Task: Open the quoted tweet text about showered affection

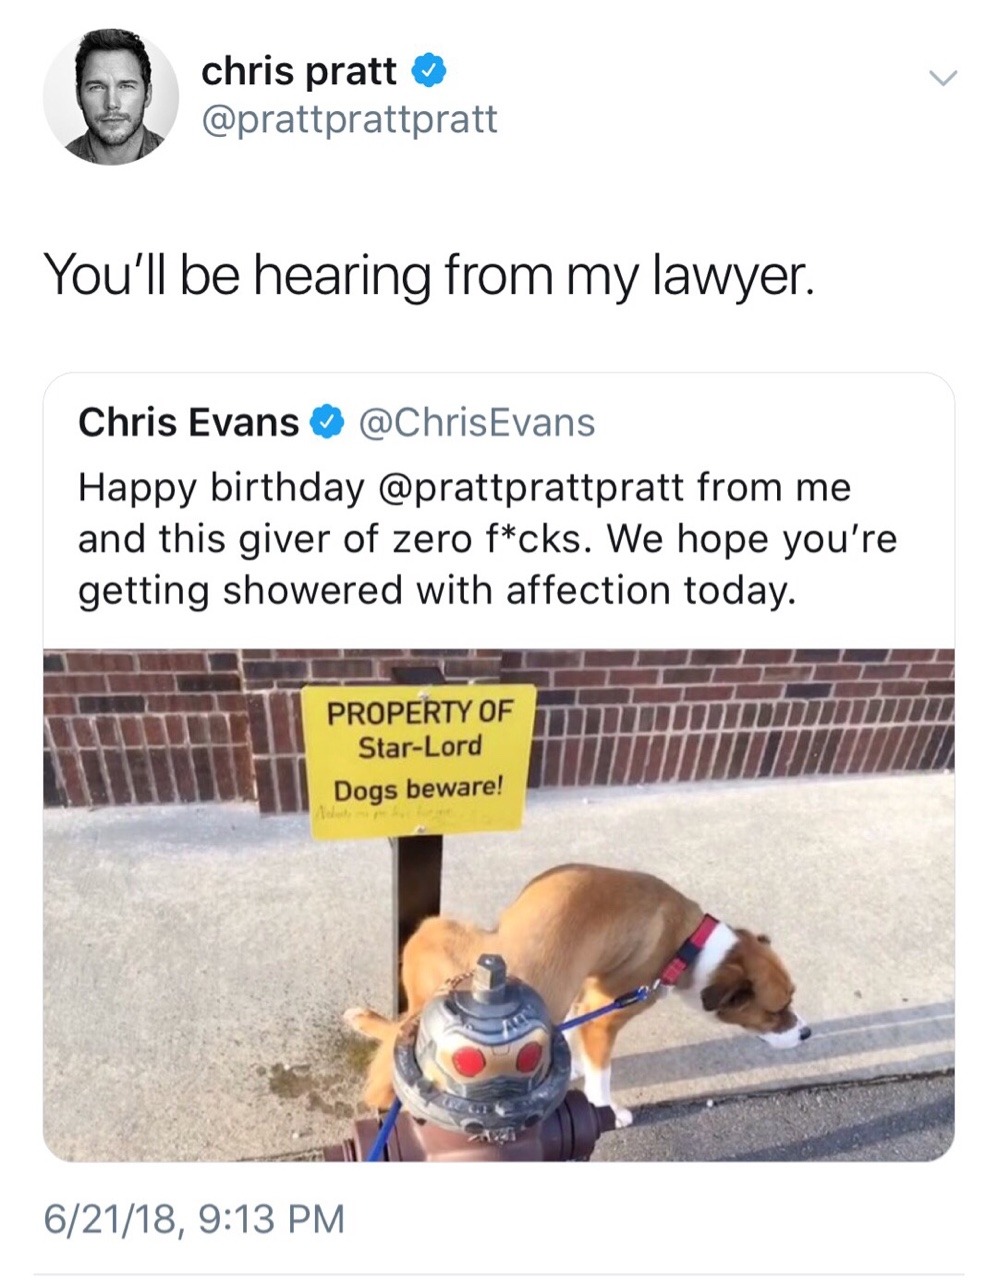Action: click(488, 539)
